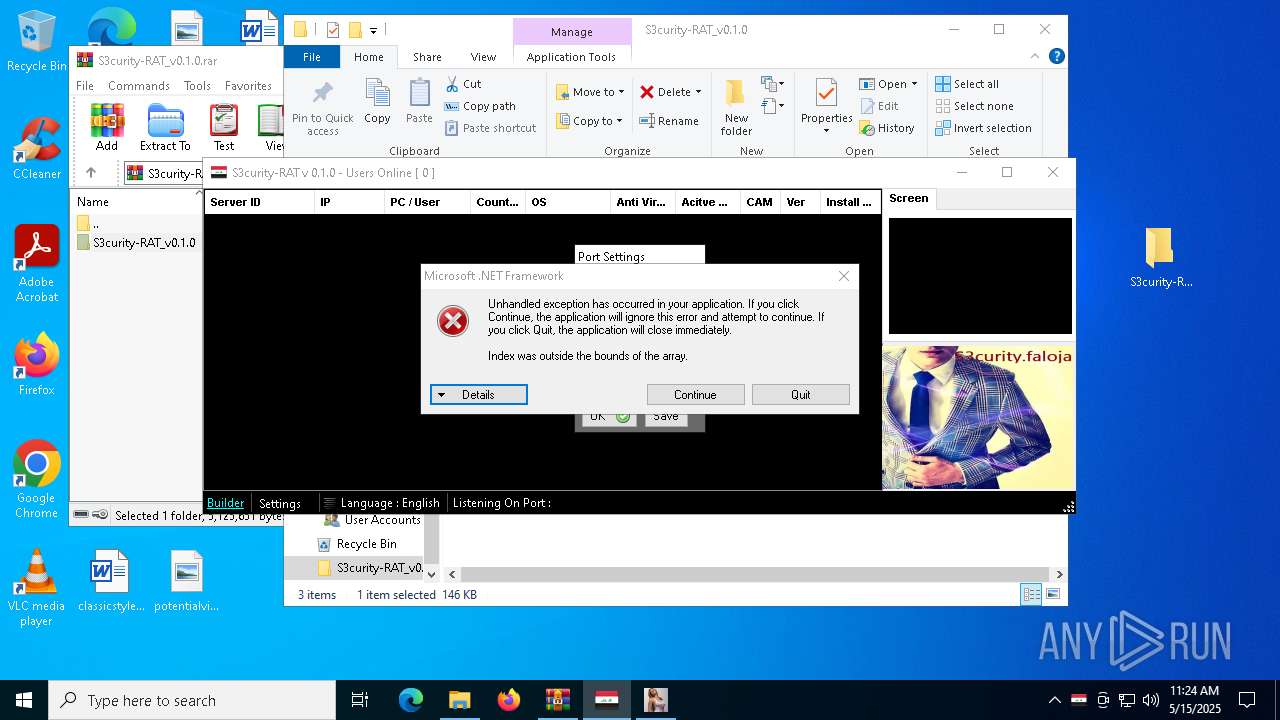Click the Extract To icon in WinRAR
The width and height of the screenshot is (1280, 720).
click(x=165, y=127)
